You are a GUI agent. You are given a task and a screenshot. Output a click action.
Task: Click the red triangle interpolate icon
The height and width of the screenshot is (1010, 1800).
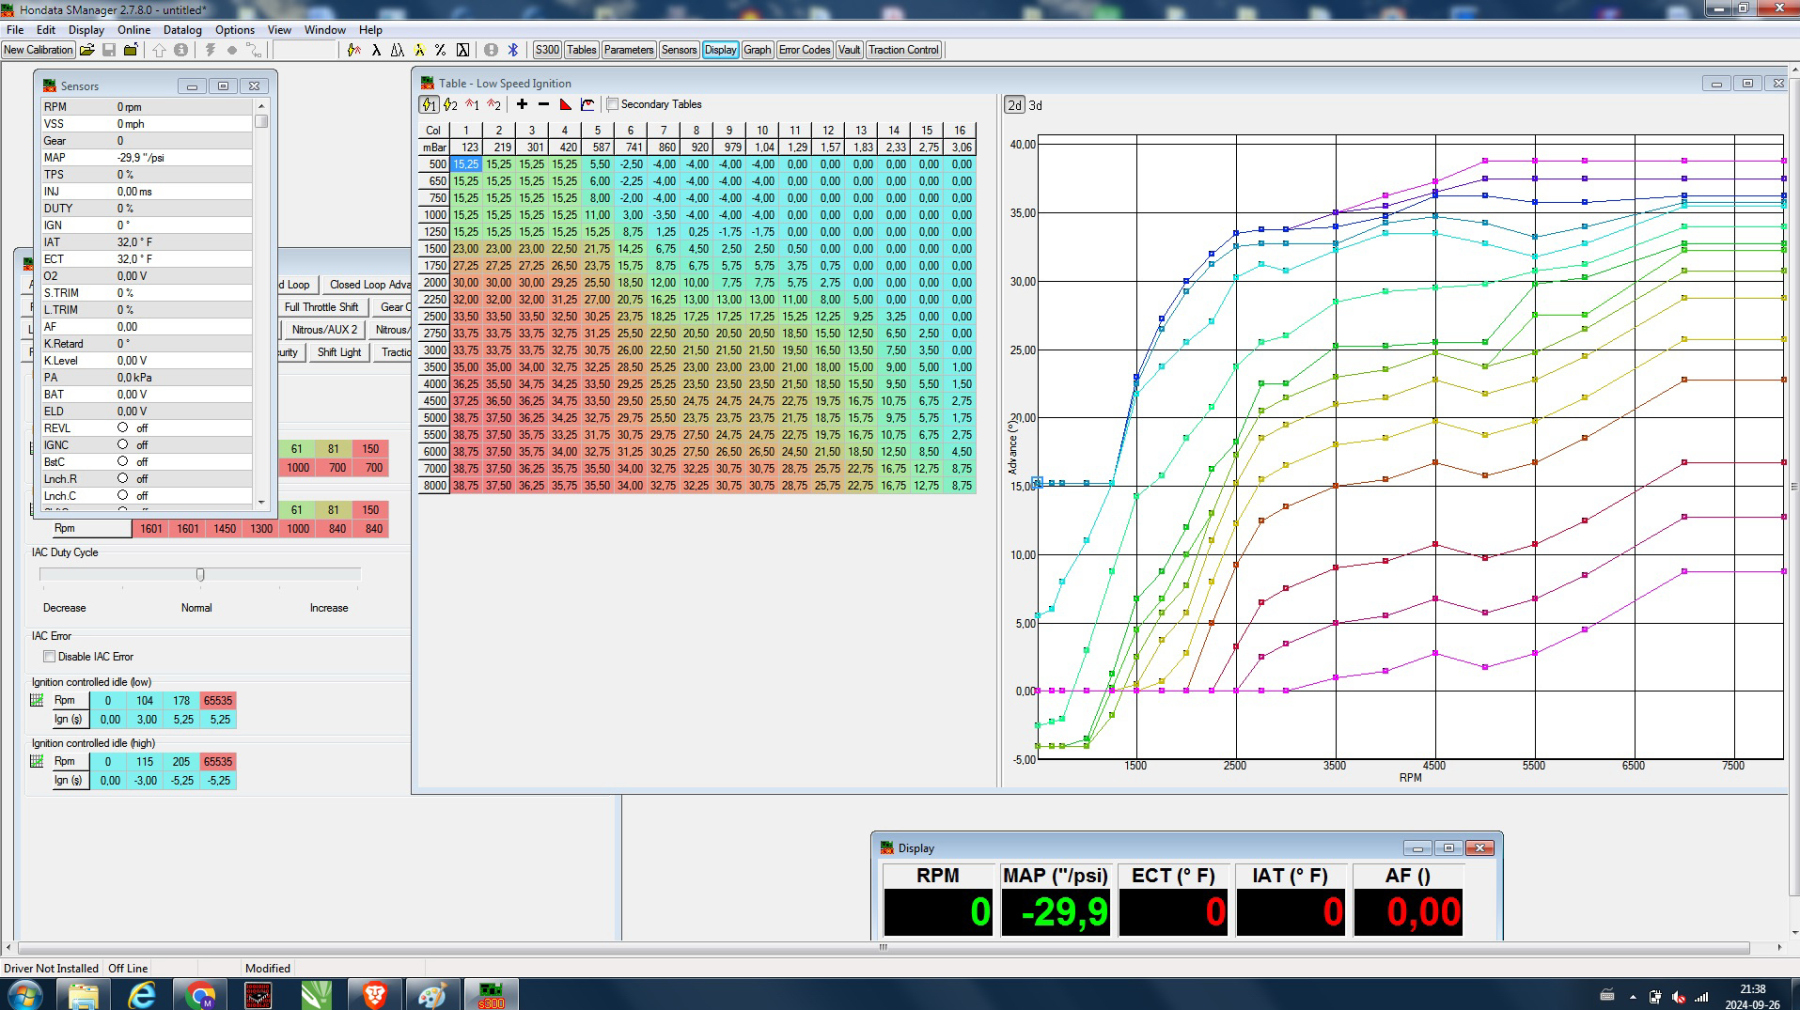coord(566,104)
